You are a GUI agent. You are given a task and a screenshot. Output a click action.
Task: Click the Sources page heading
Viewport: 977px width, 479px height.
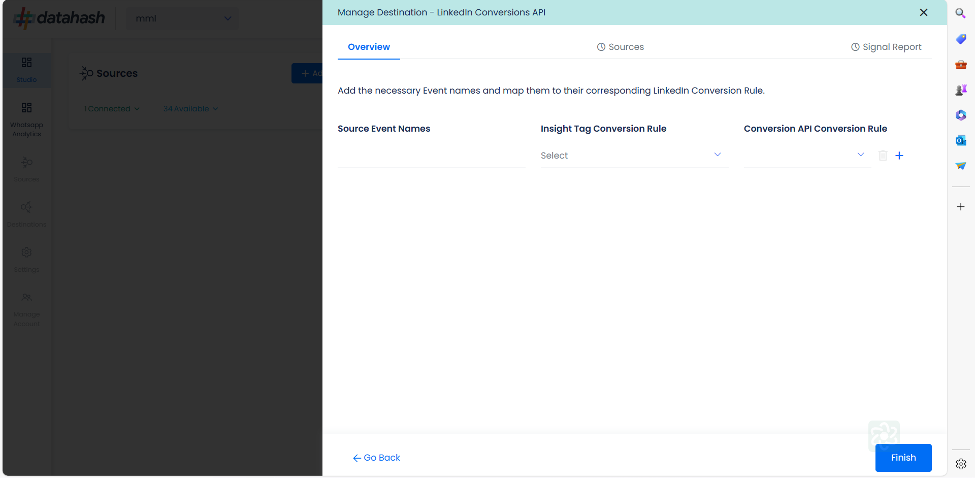click(117, 74)
